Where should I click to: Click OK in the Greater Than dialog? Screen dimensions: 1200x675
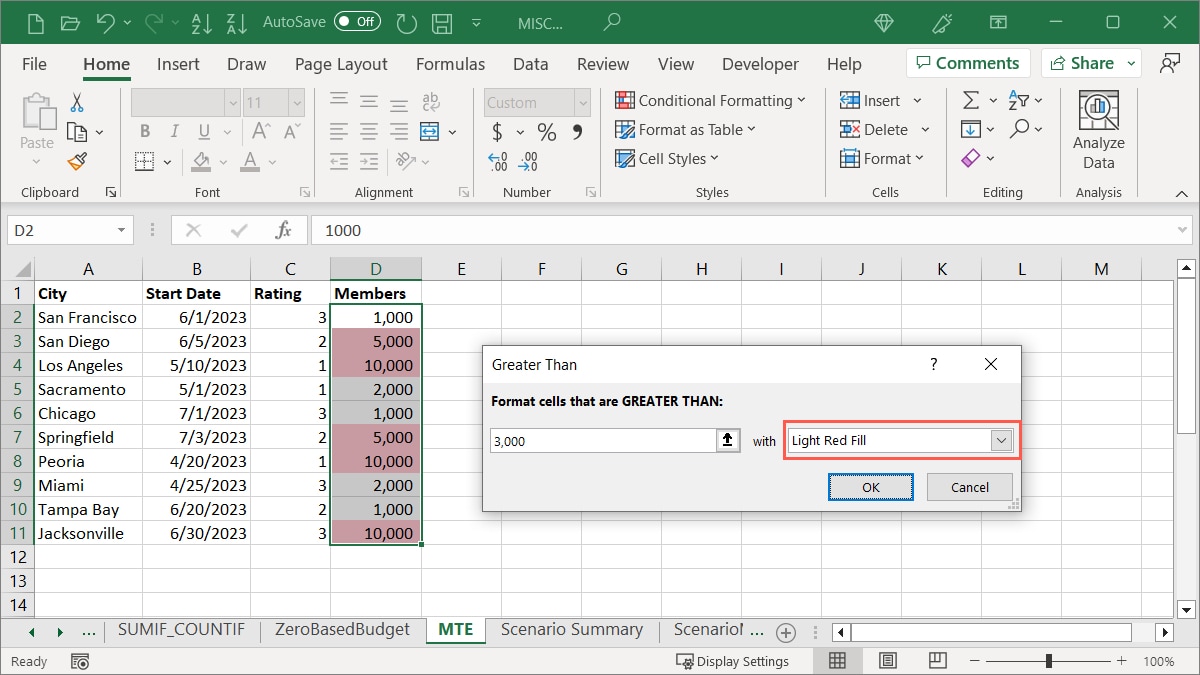point(870,487)
